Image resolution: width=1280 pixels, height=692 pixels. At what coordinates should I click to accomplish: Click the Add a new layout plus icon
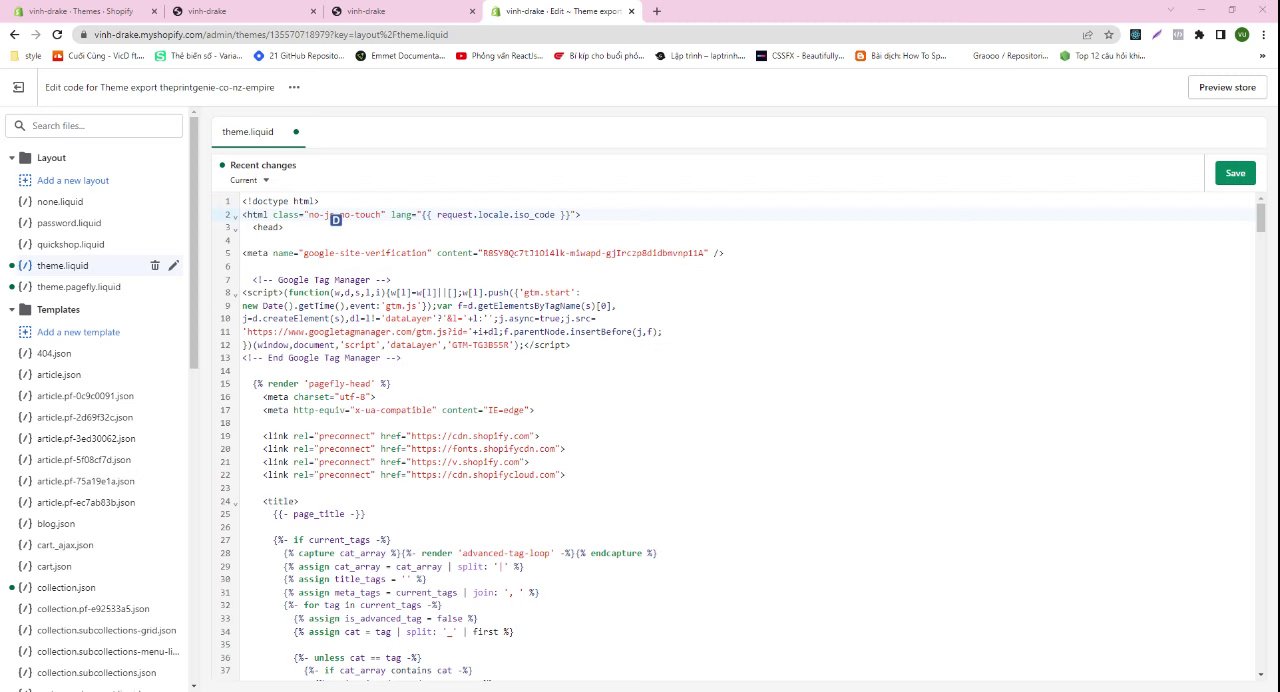click(x=25, y=180)
